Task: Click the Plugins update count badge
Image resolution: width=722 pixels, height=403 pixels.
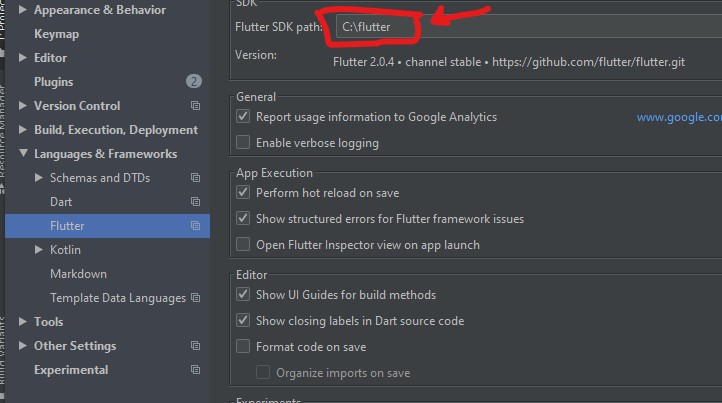Action: (x=194, y=82)
